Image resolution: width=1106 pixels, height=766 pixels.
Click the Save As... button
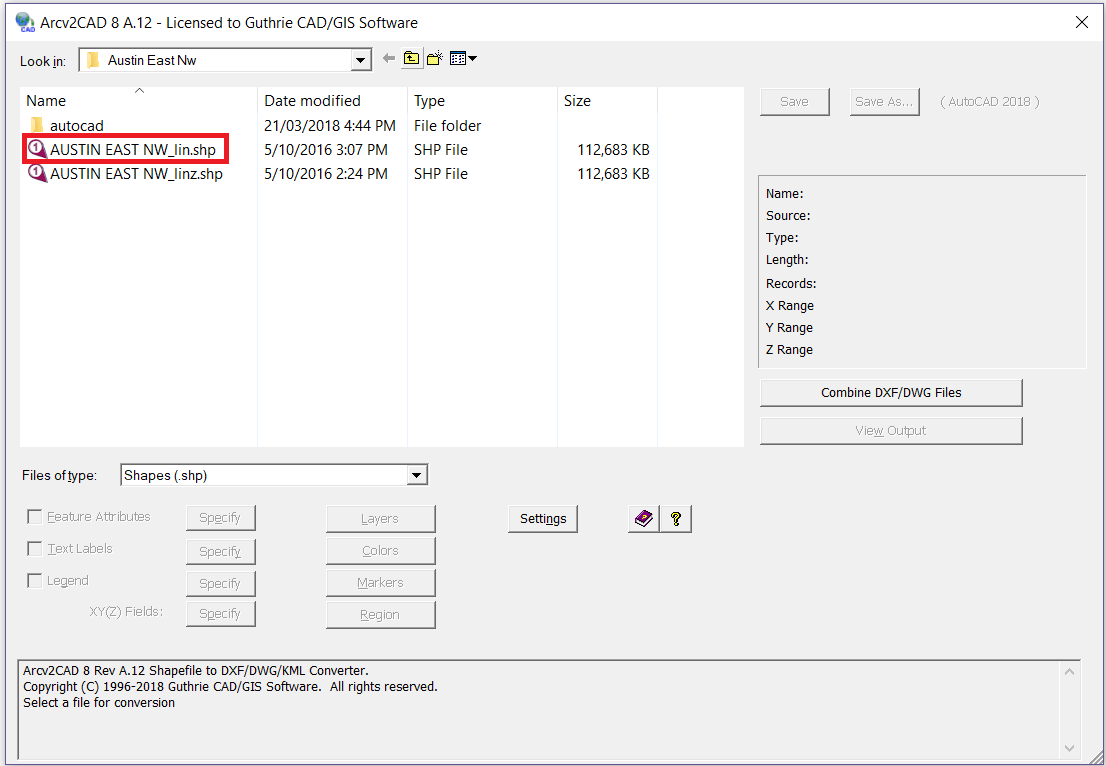885,102
